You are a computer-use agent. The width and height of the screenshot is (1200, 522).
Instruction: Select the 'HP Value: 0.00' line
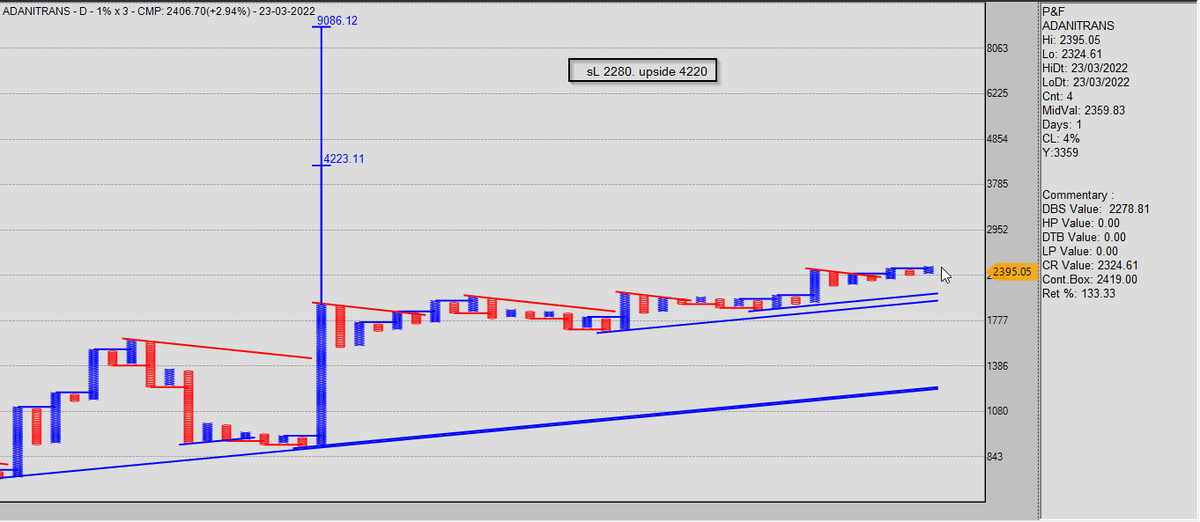1080,223
